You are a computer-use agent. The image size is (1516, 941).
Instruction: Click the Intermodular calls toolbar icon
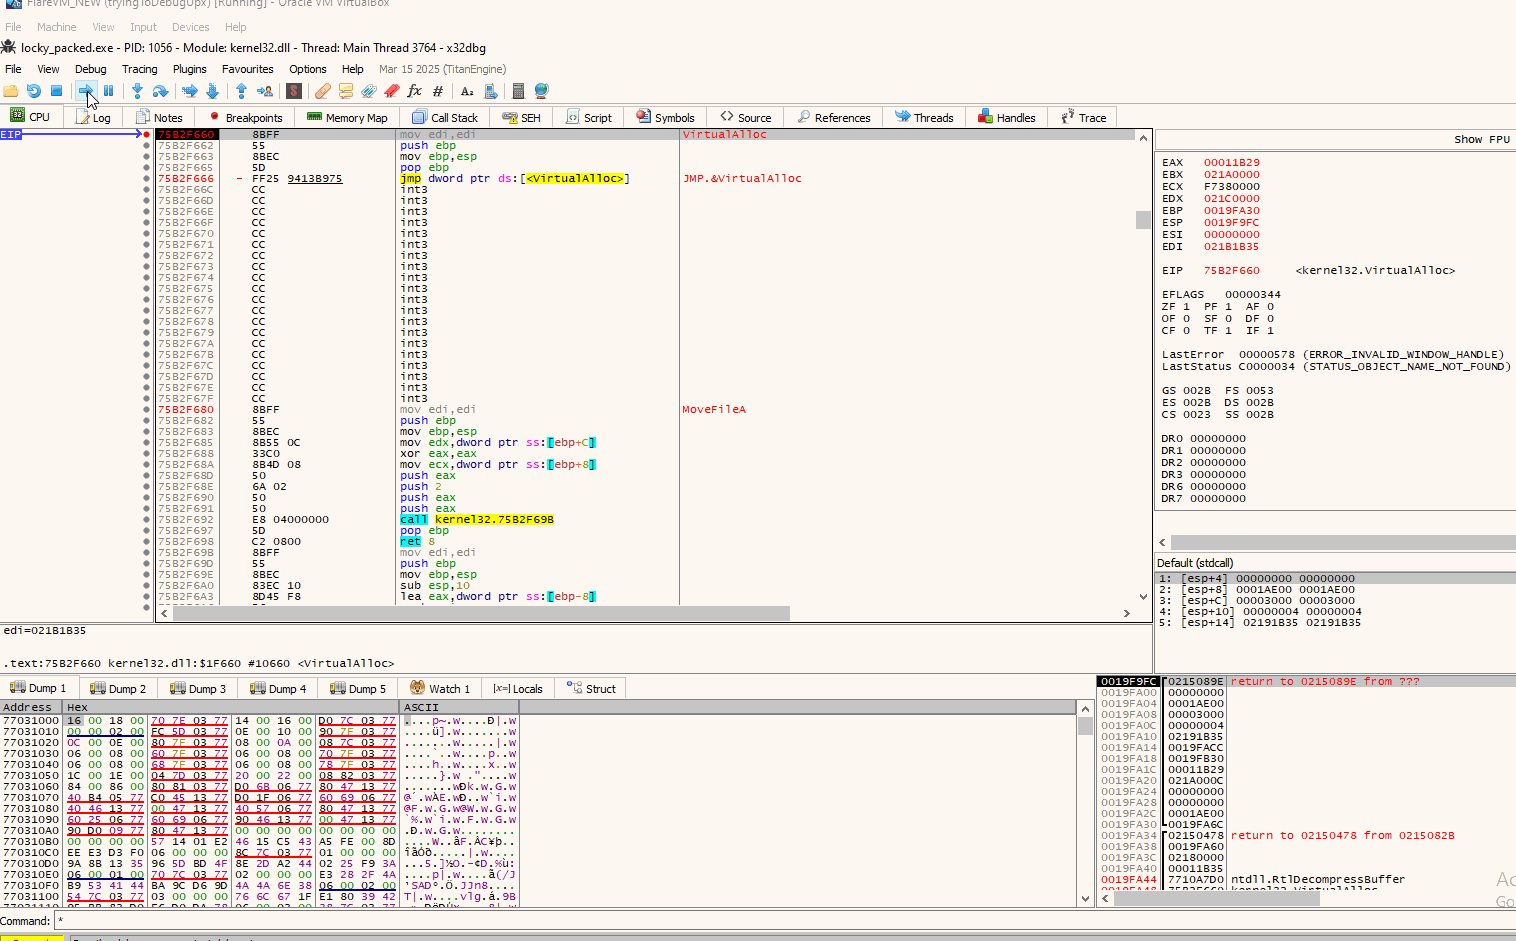490,91
